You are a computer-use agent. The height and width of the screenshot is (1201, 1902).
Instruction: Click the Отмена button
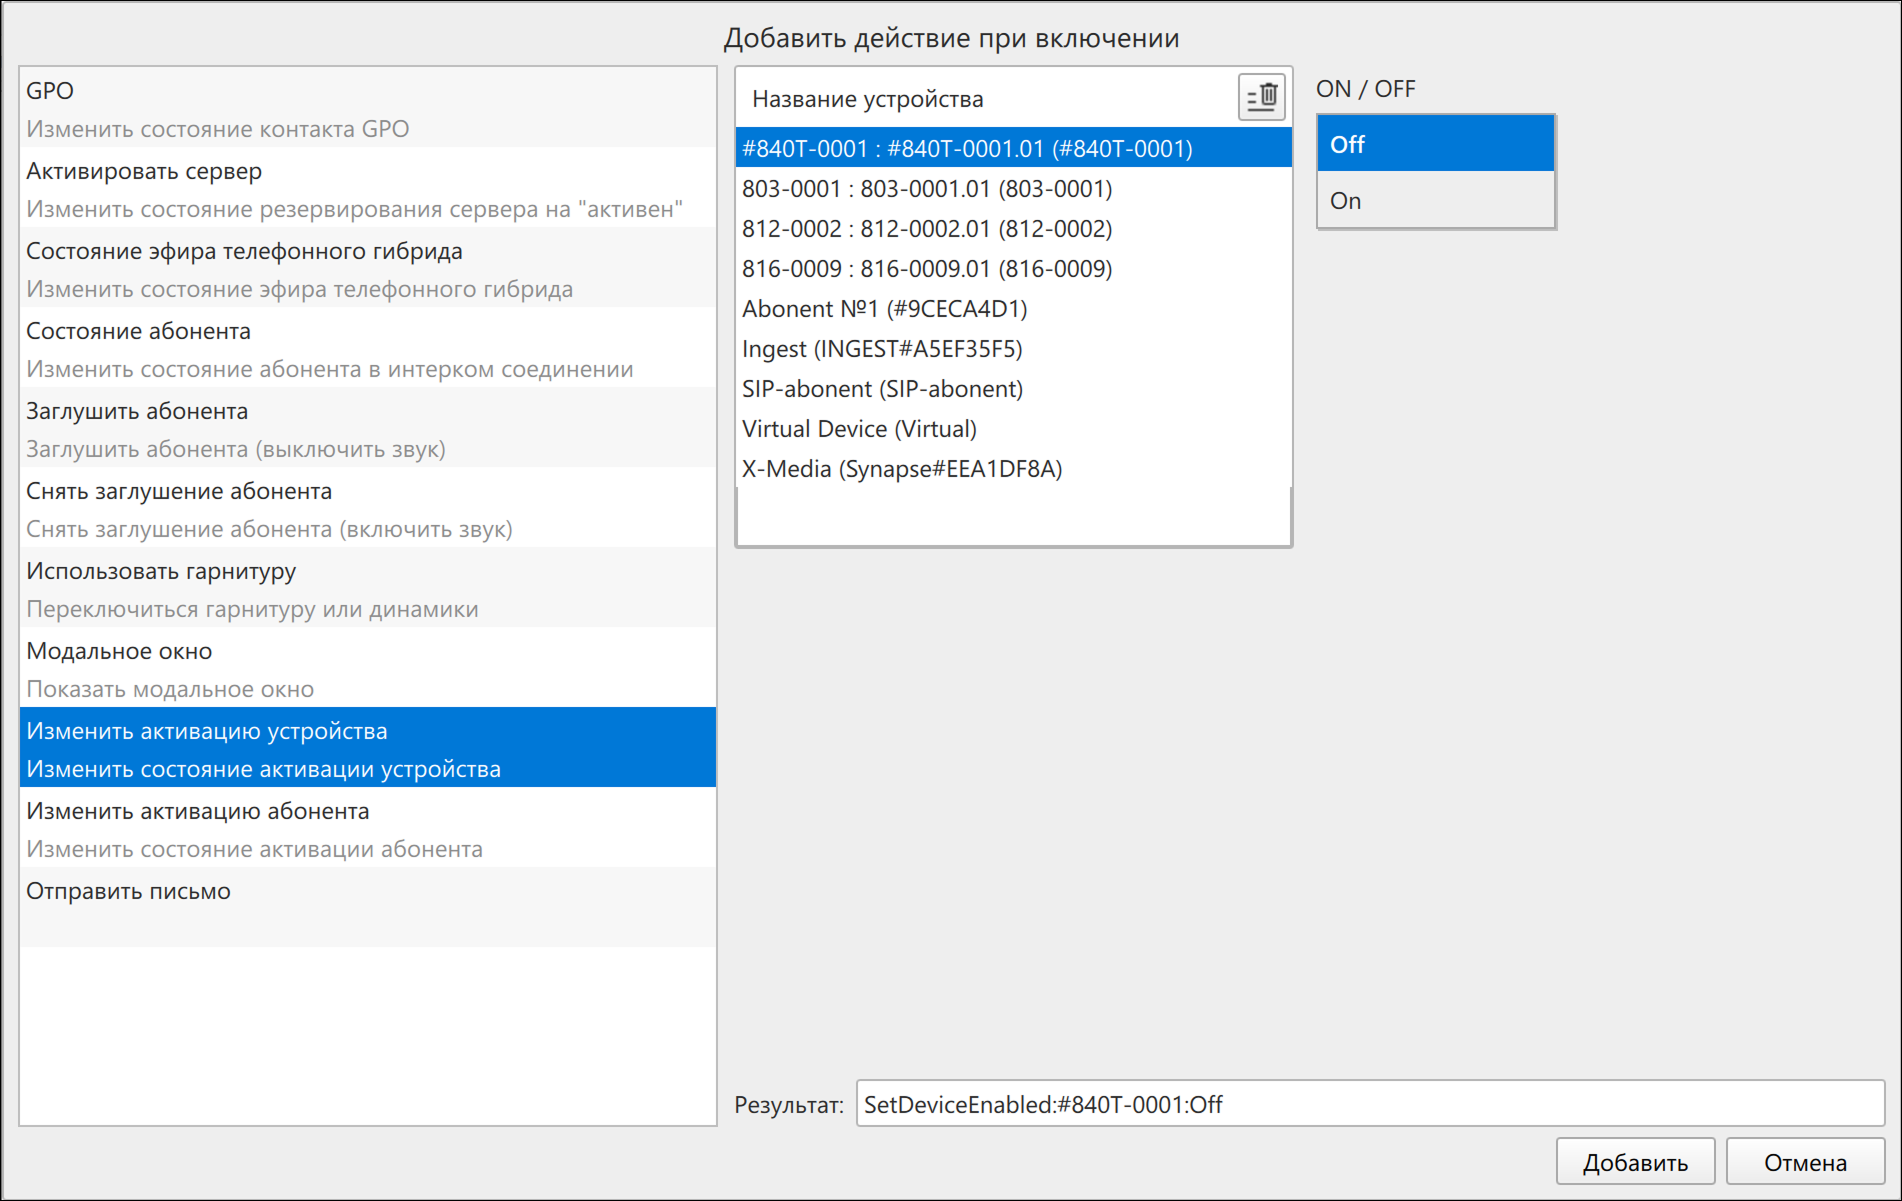(1805, 1162)
